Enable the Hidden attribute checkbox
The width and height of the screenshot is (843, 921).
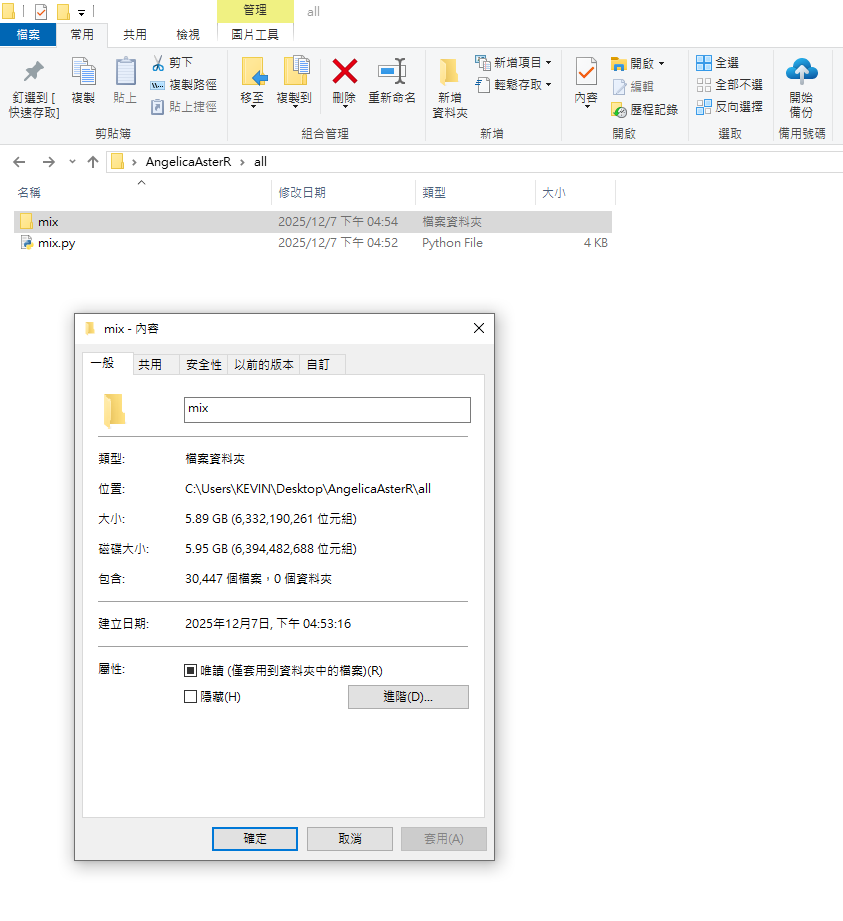(x=191, y=697)
